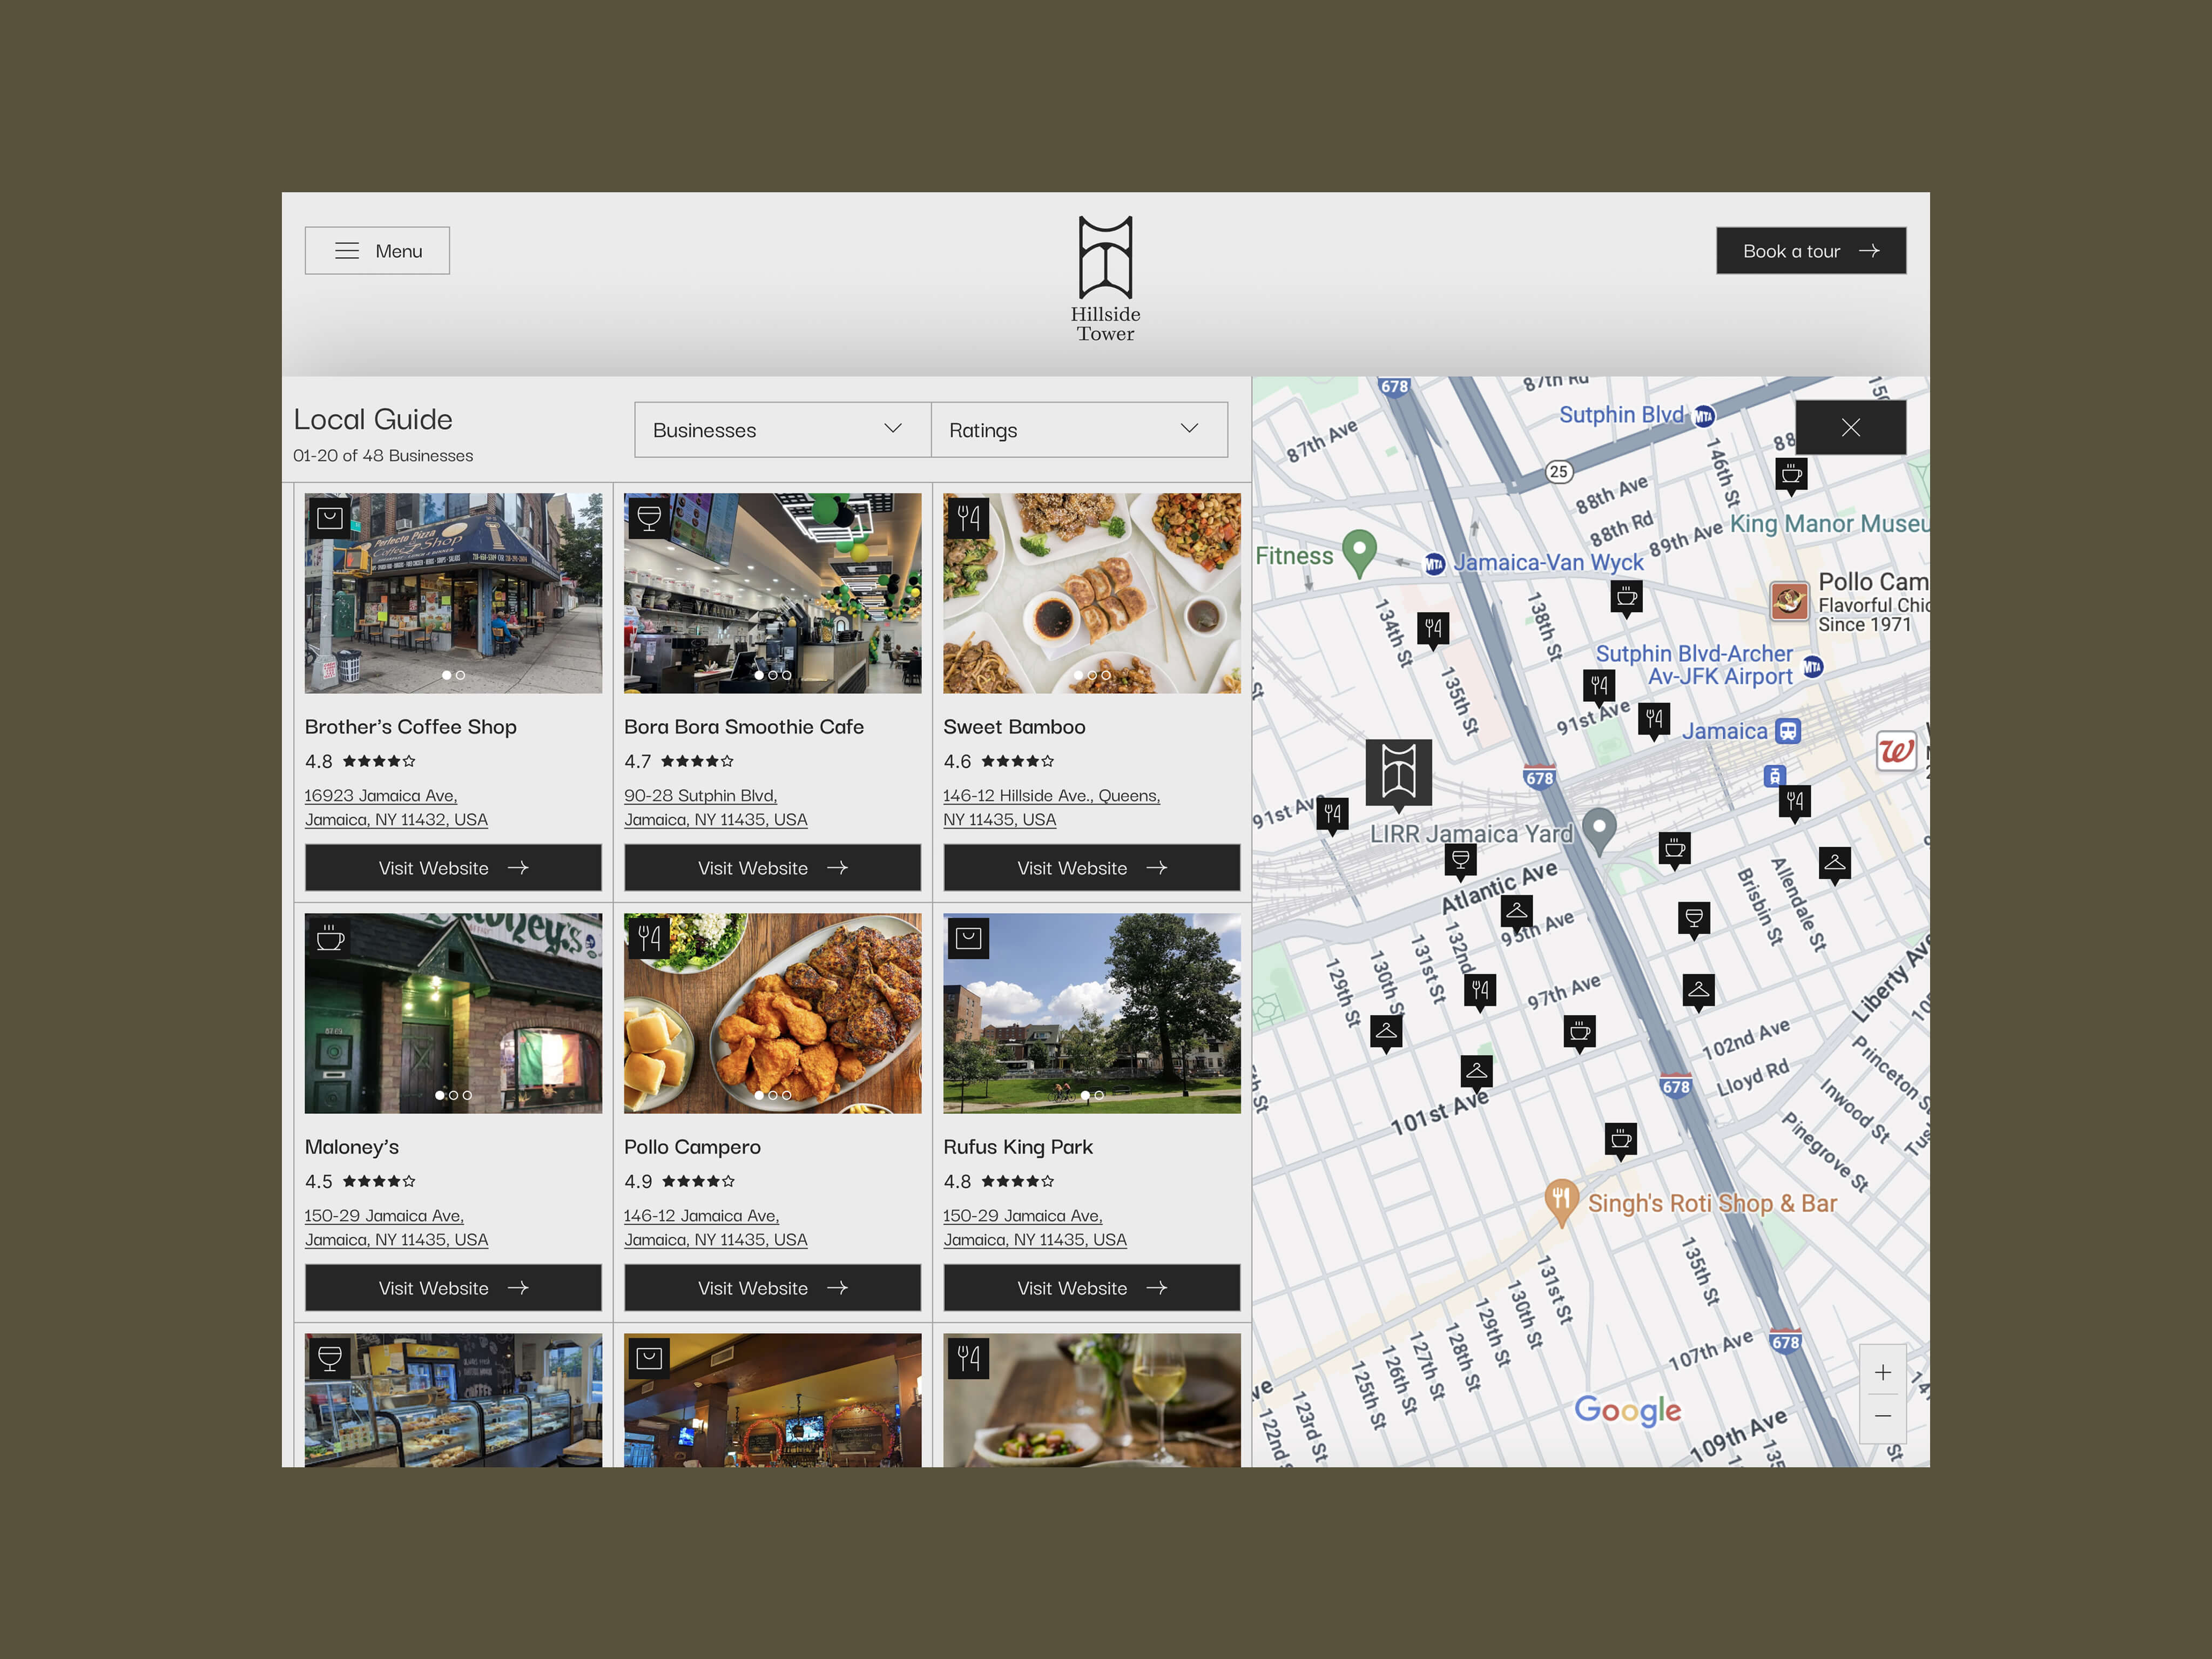Click the Google logo on map

(x=1627, y=1410)
